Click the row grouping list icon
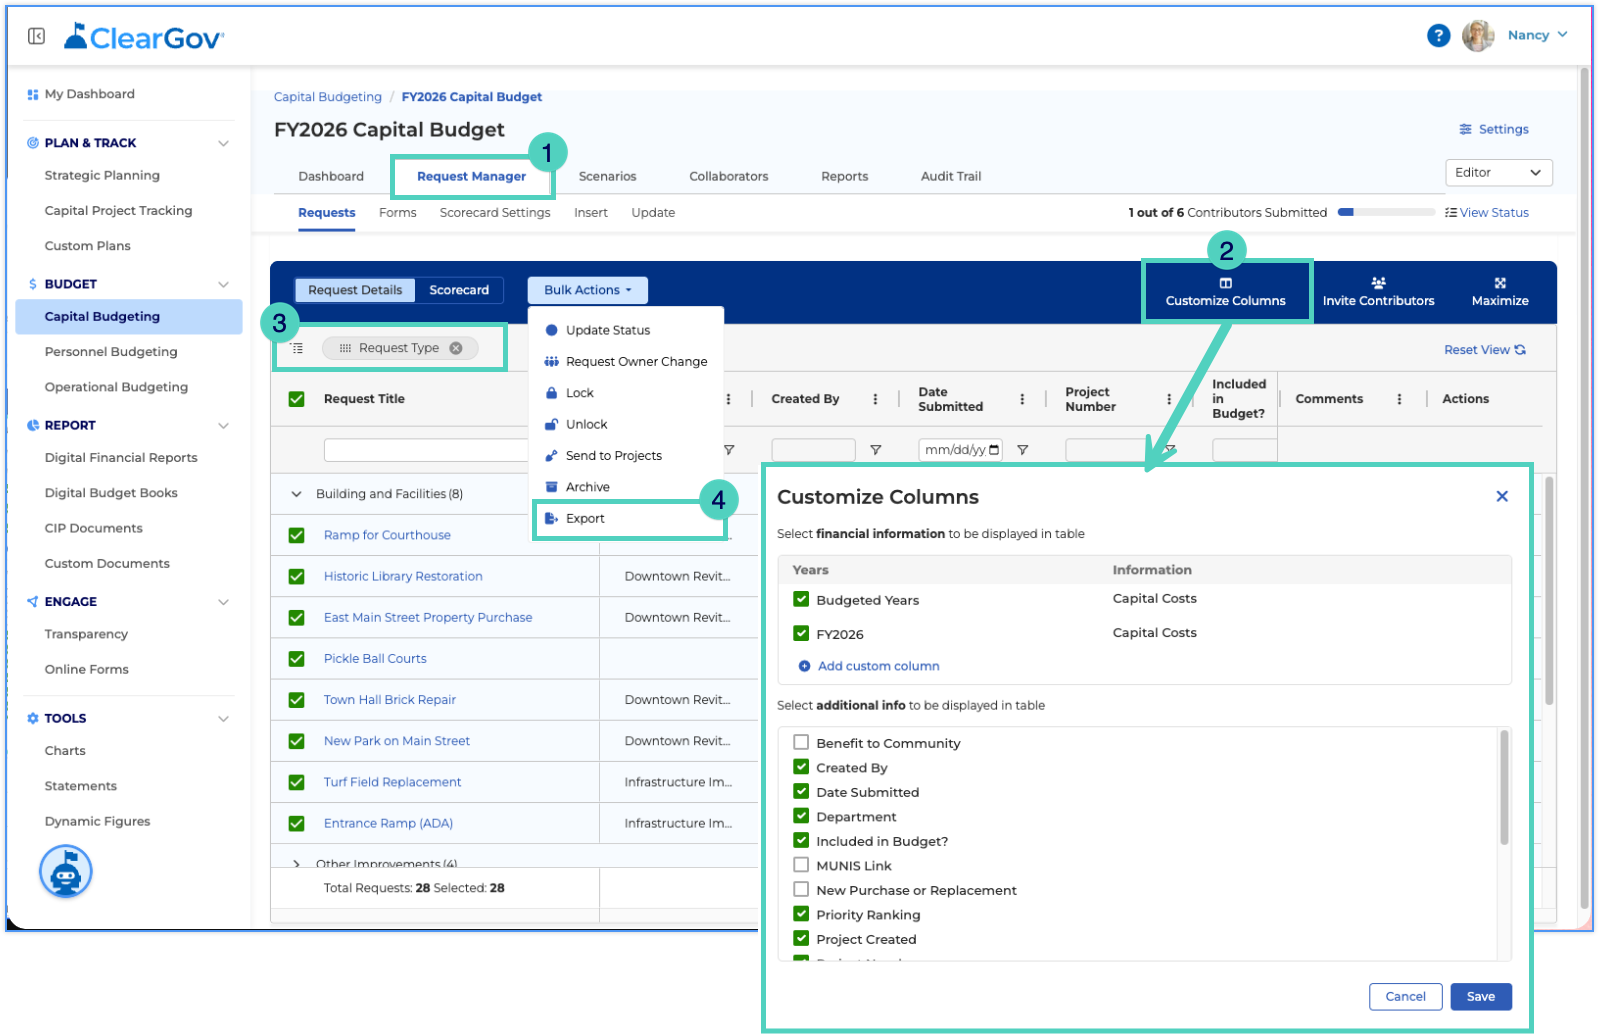Image resolution: width=1599 pixels, height=1034 pixels. click(x=297, y=348)
